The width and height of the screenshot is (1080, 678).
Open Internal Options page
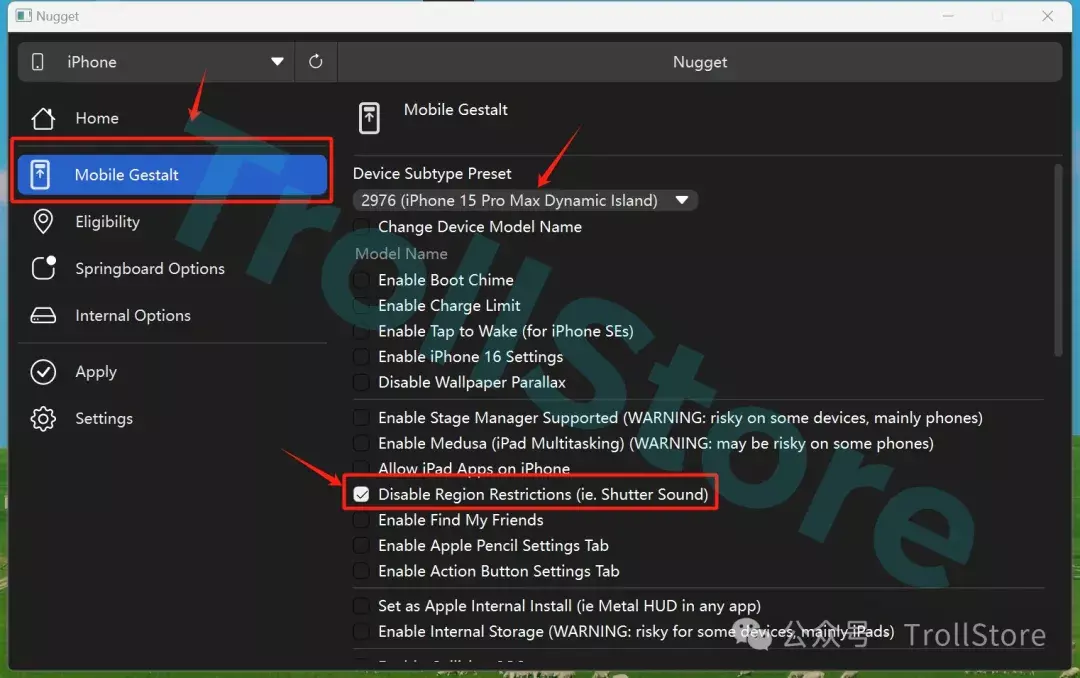pyautogui.click(x=172, y=316)
